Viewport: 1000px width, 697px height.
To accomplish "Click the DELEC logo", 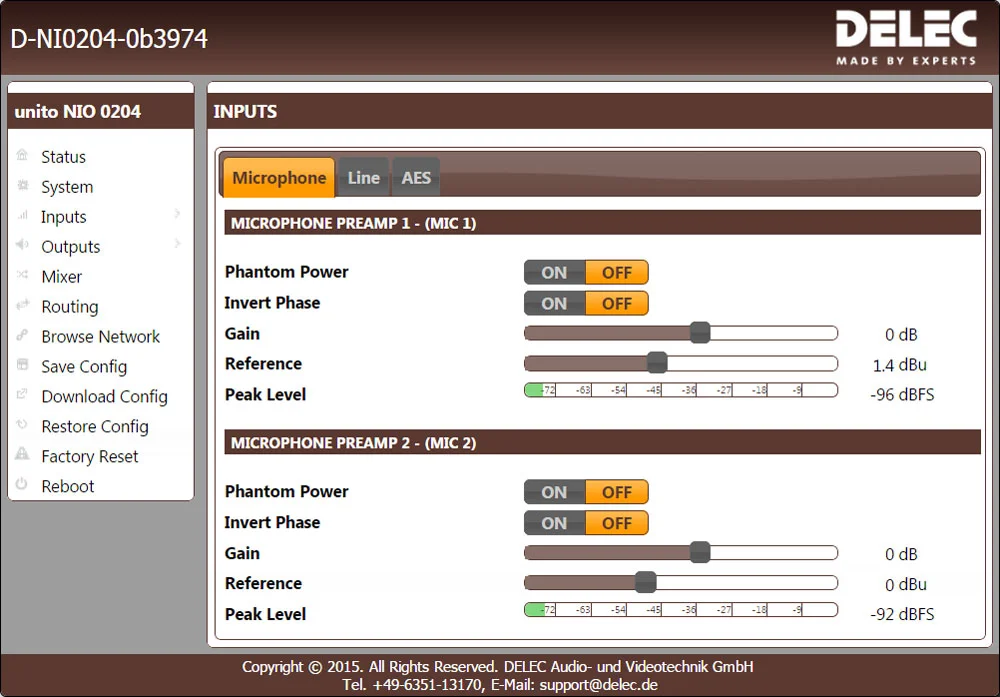I will click(x=906, y=37).
